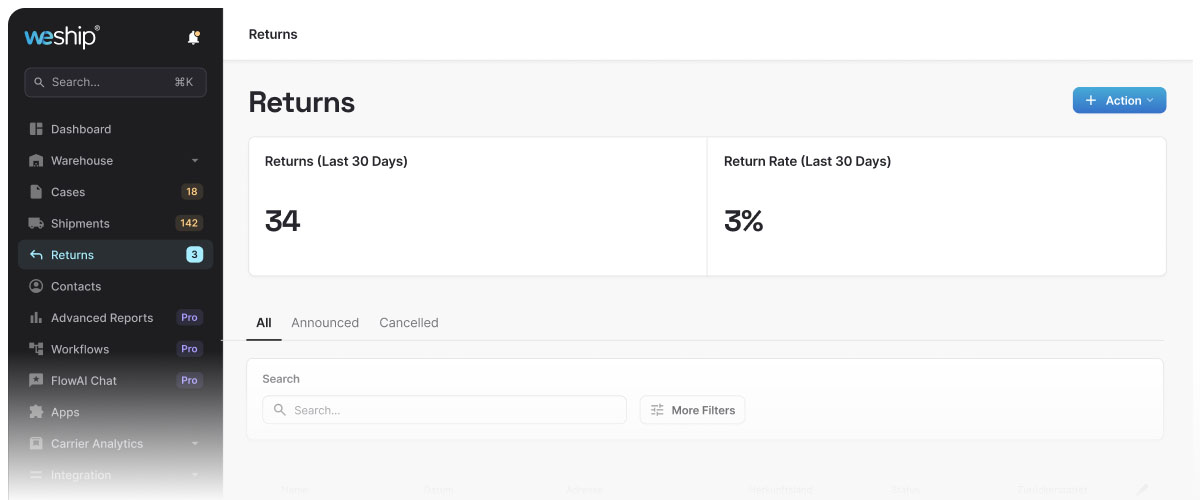Screen dimensions: 1200x500
Task: Open Advanced Reports chart icon
Action: click(37, 318)
